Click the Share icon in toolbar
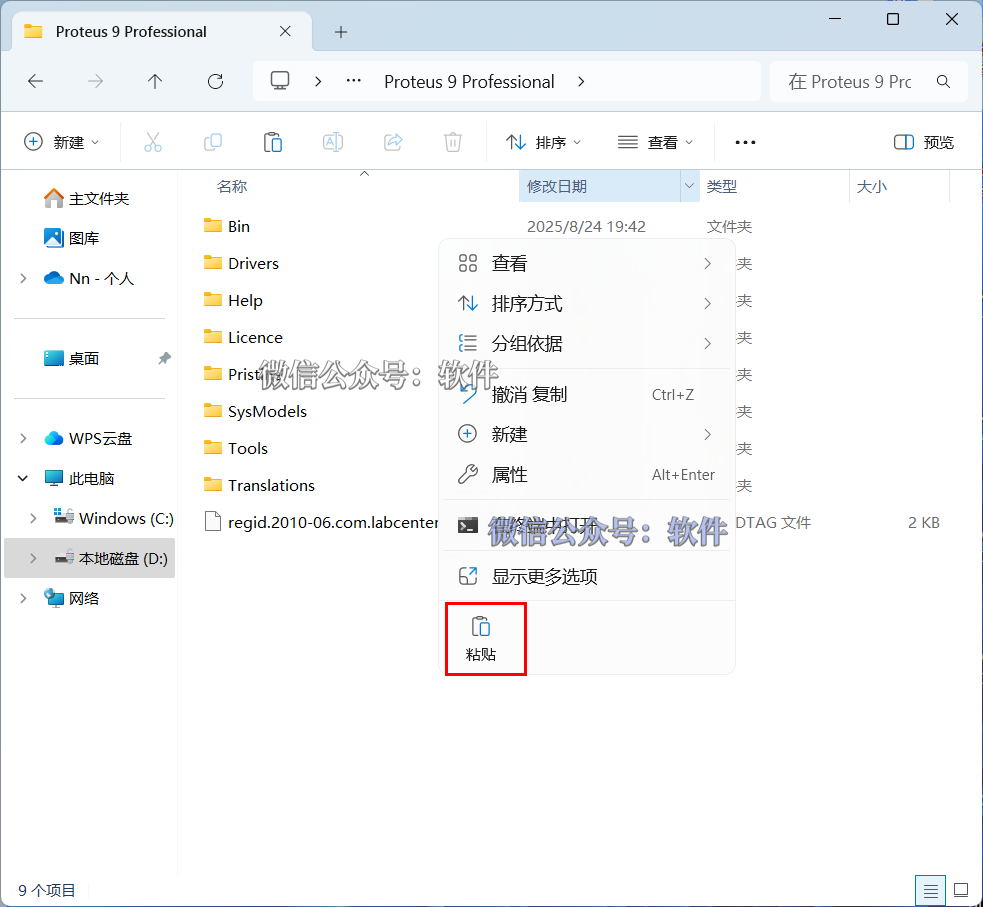The width and height of the screenshot is (983, 907). coord(393,142)
